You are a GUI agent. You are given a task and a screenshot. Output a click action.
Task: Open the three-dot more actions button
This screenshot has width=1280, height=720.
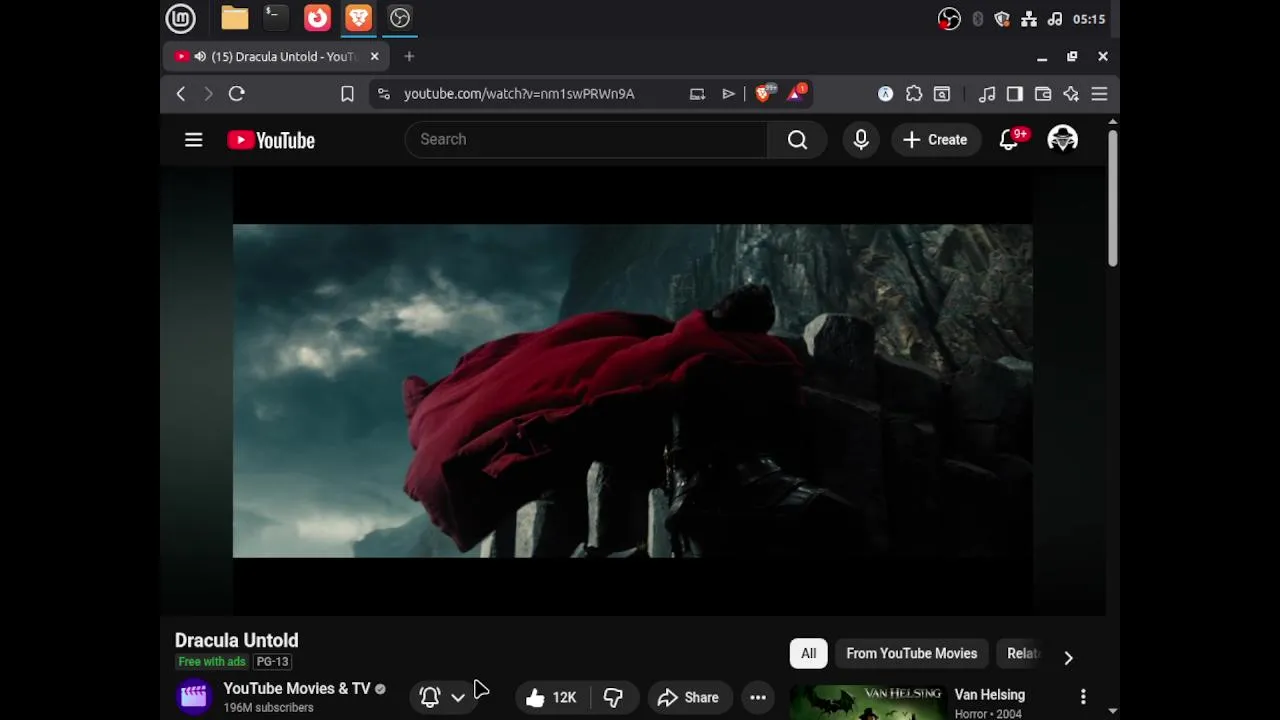click(x=758, y=698)
